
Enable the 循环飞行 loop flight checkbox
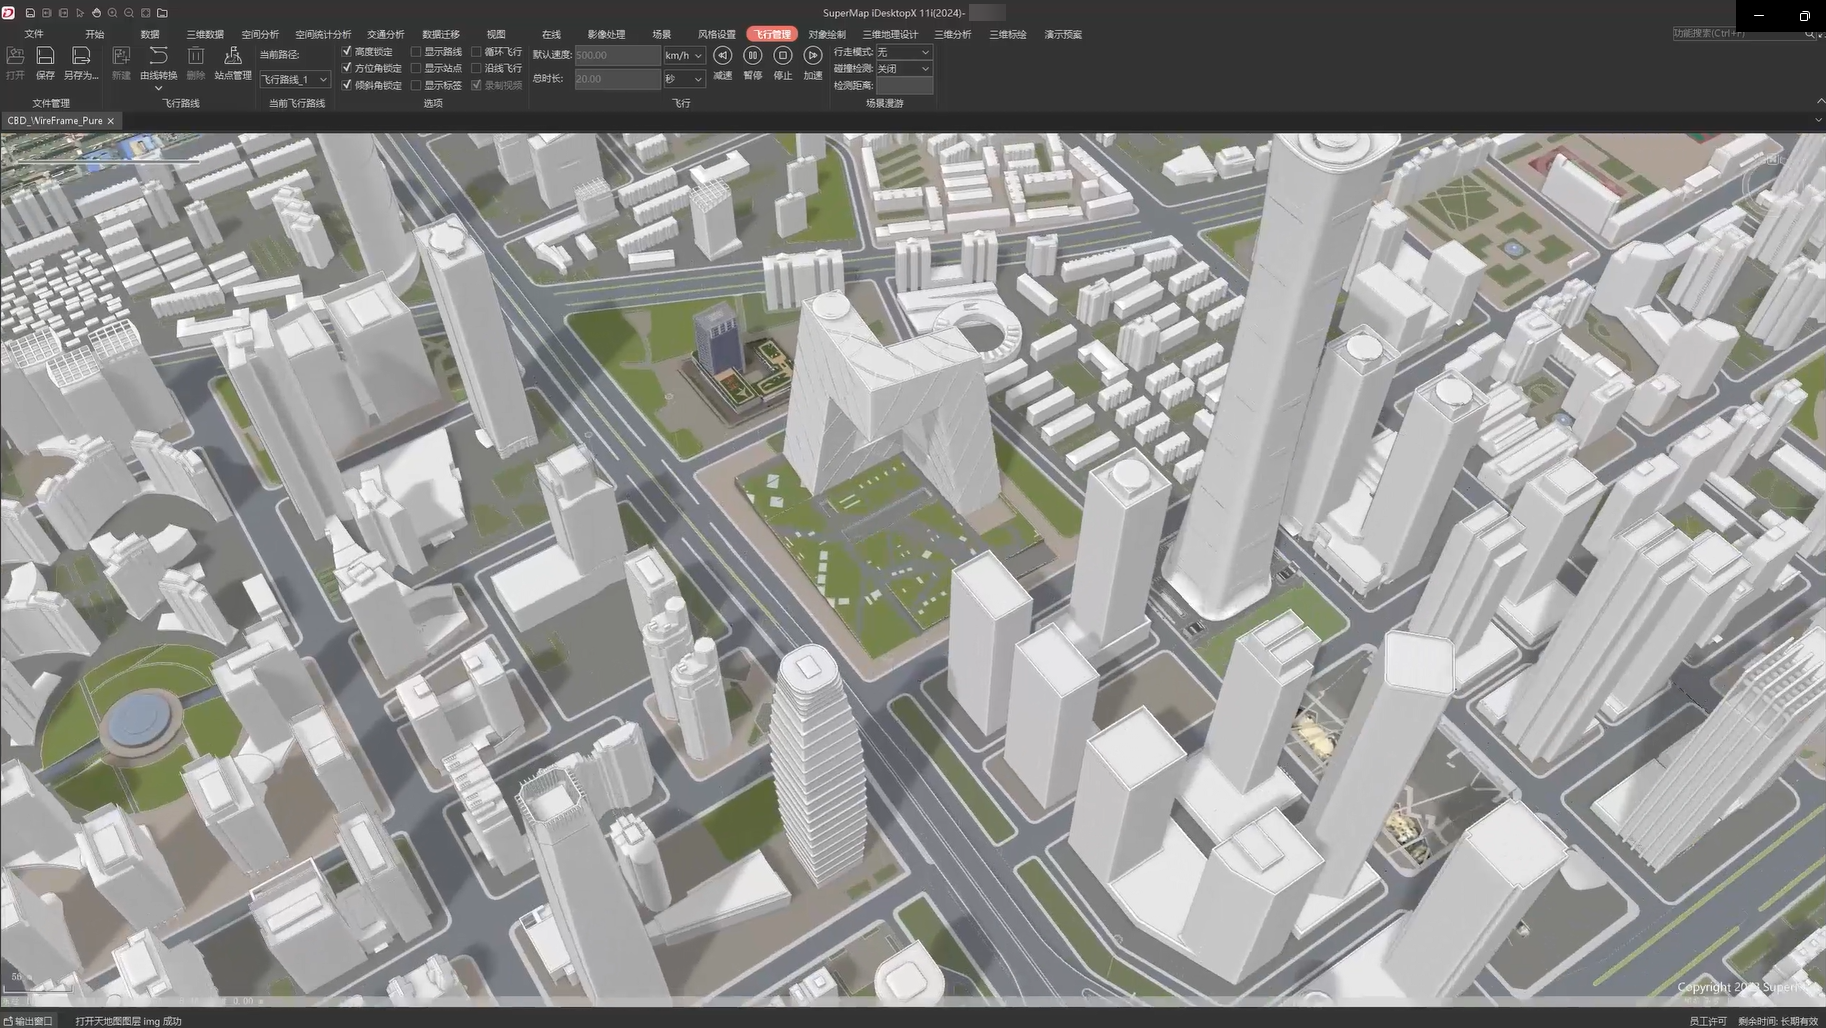click(477, 51)
